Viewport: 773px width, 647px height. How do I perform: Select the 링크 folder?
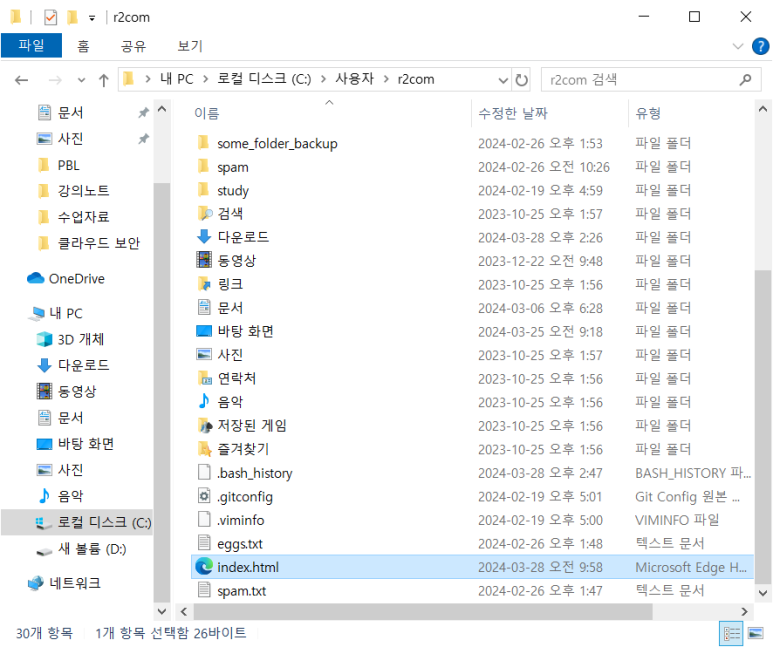tap(230, 285)
